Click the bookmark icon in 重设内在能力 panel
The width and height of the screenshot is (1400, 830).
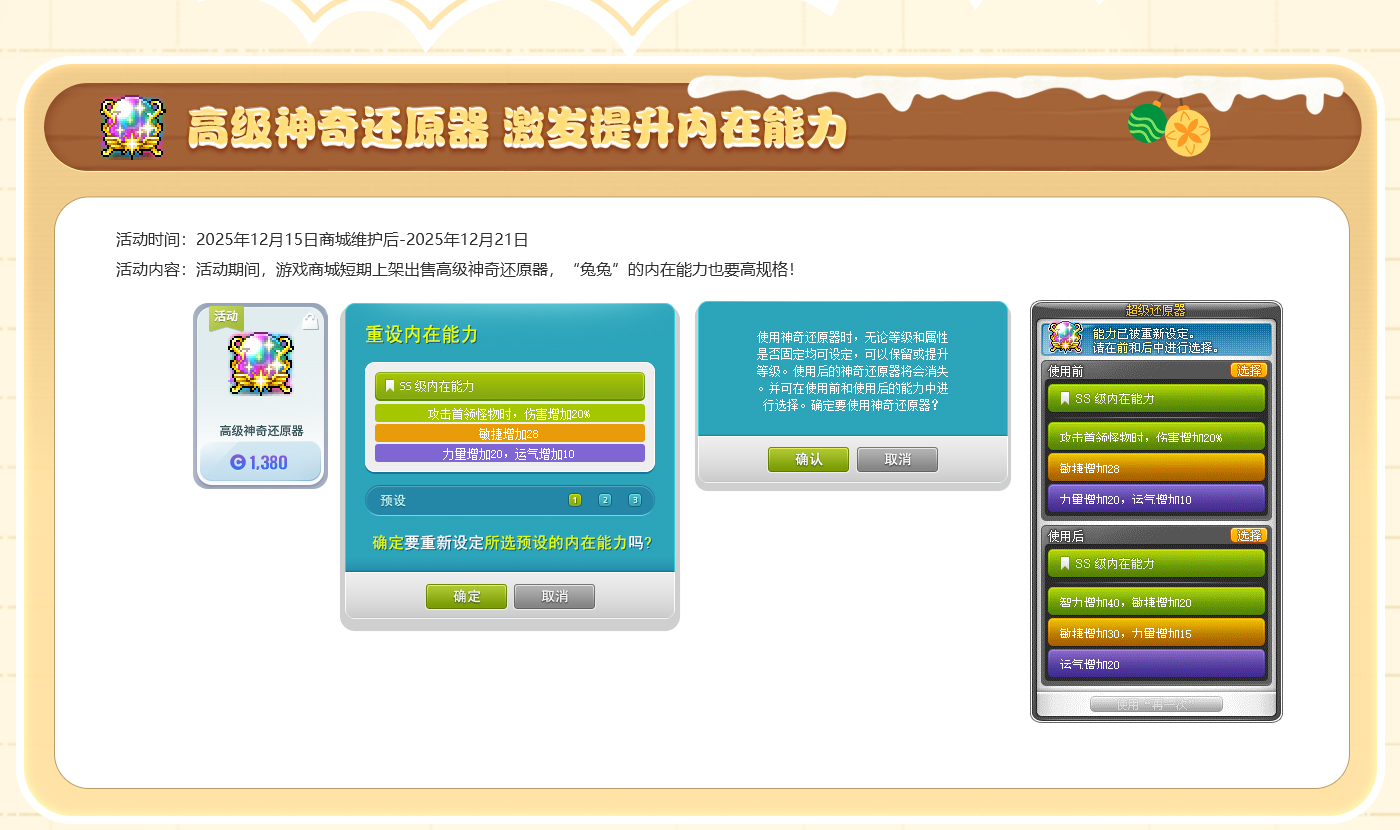coord(390,386)
